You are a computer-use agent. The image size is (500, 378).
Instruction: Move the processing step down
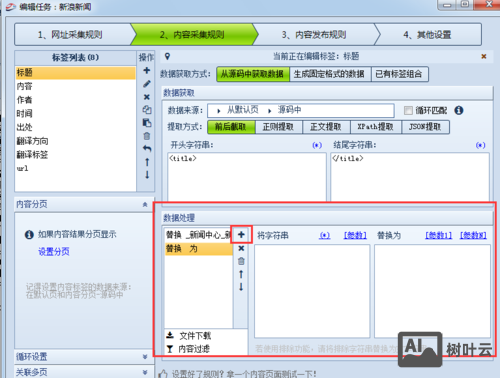coord(241,287)
